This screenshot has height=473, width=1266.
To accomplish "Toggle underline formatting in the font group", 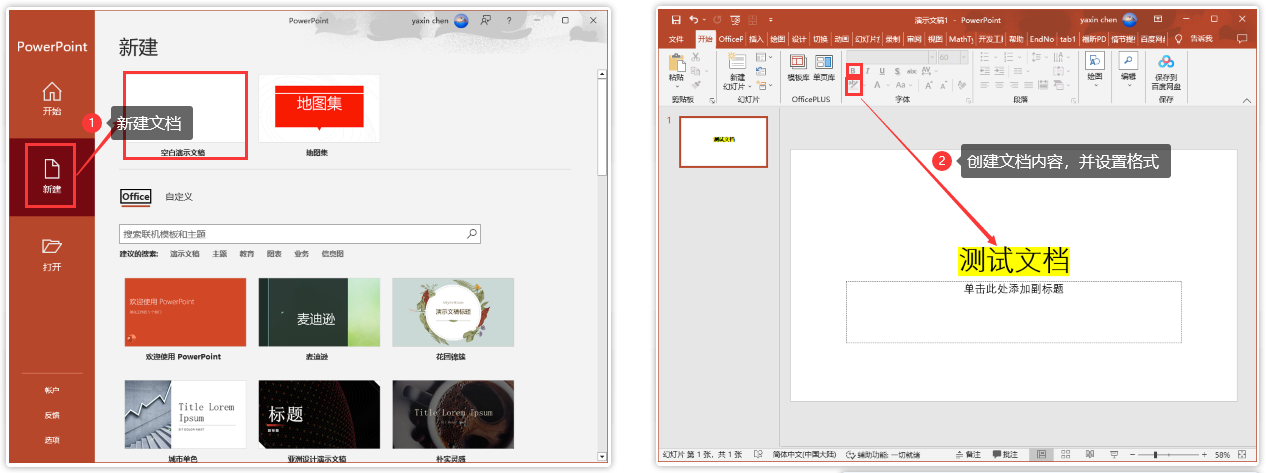I will pos(883,71).
